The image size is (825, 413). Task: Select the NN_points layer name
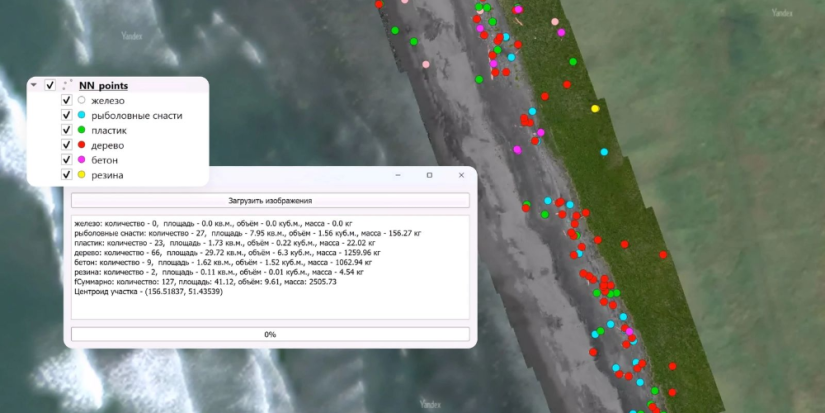(x=103, y=85)
